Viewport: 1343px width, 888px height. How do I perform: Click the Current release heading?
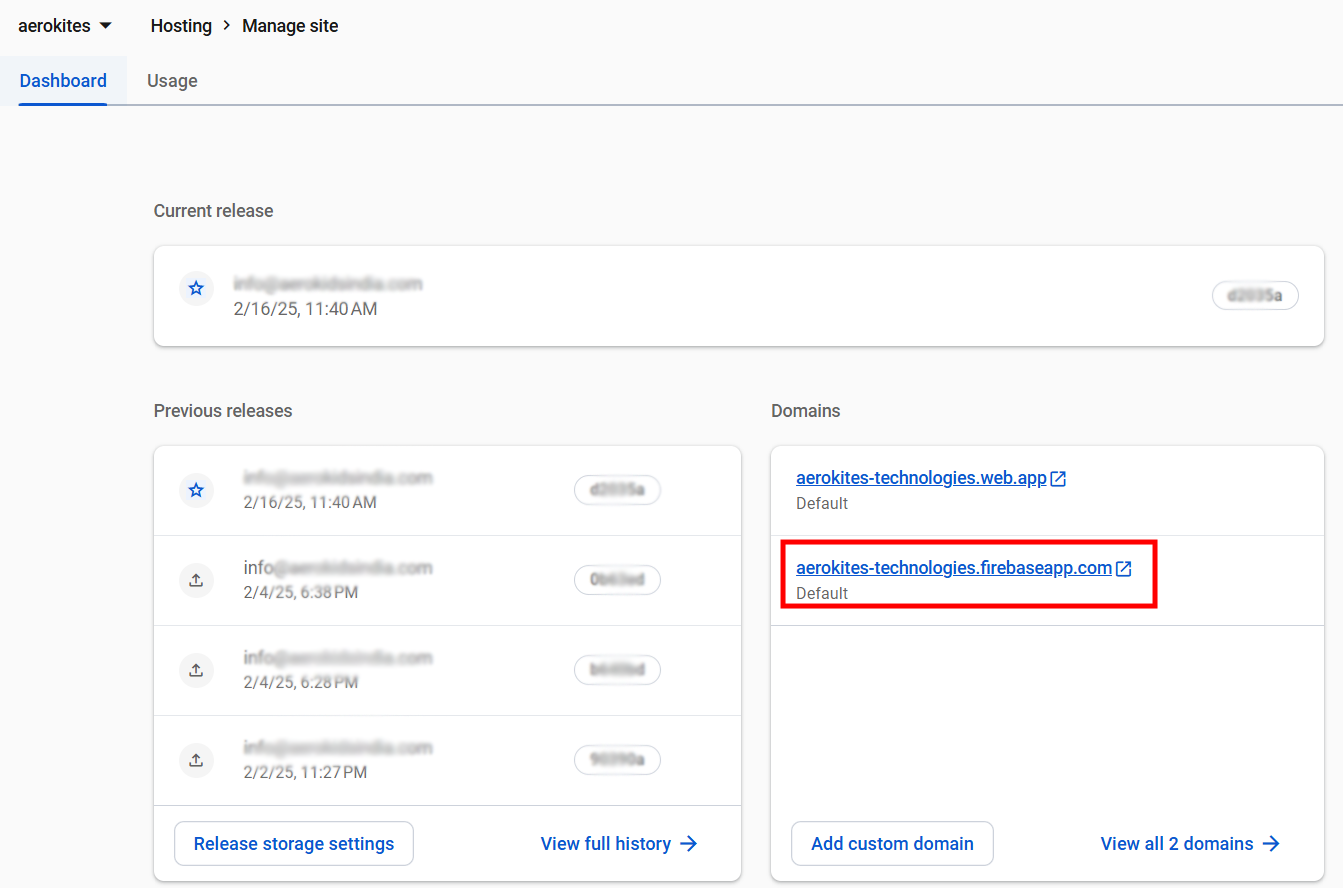(x=213, y=211)
